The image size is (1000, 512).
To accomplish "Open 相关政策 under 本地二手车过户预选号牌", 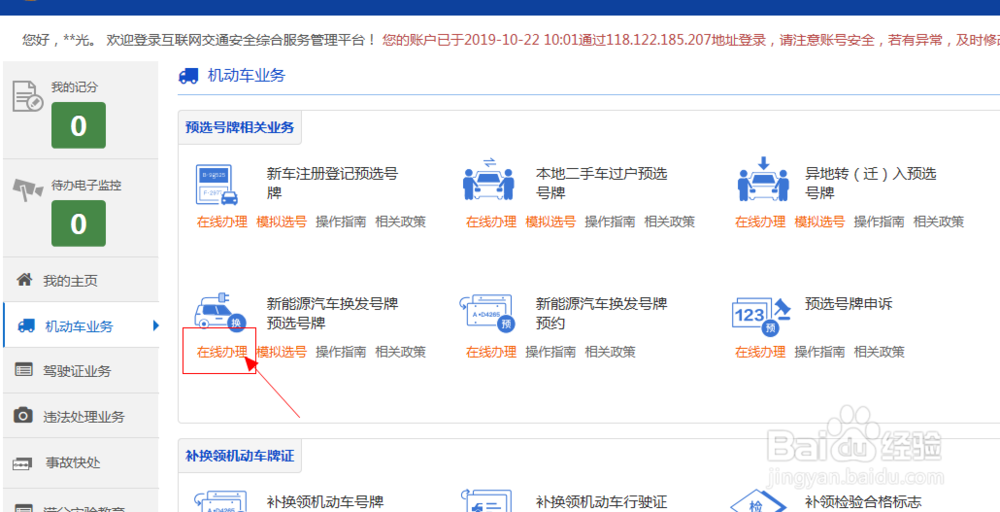I will click(669, 222).
